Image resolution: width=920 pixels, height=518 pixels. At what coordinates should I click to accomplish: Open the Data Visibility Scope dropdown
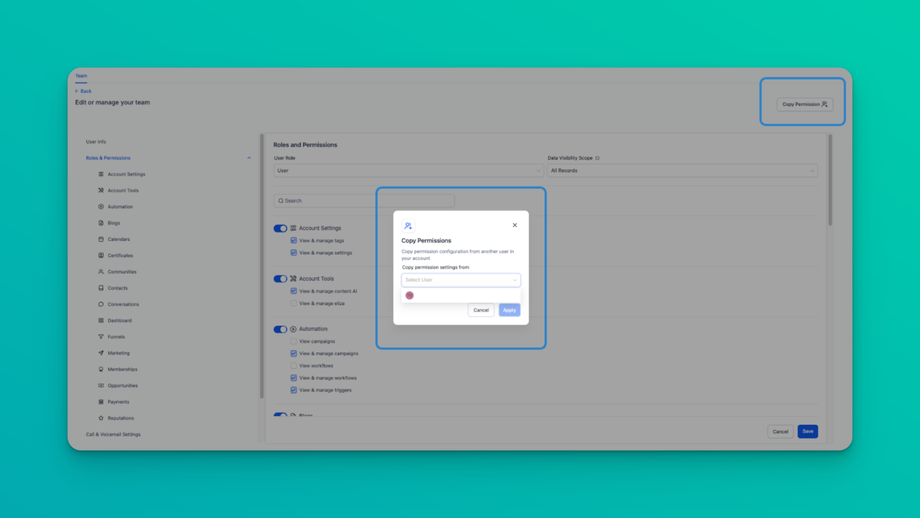tap(682, 171)
